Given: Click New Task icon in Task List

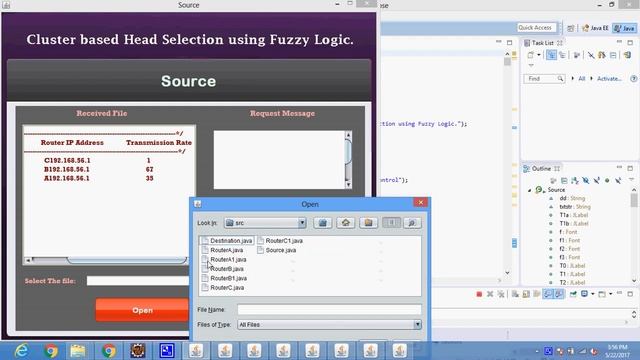Looking at the screenshot, I should click(x=531, y=55).
